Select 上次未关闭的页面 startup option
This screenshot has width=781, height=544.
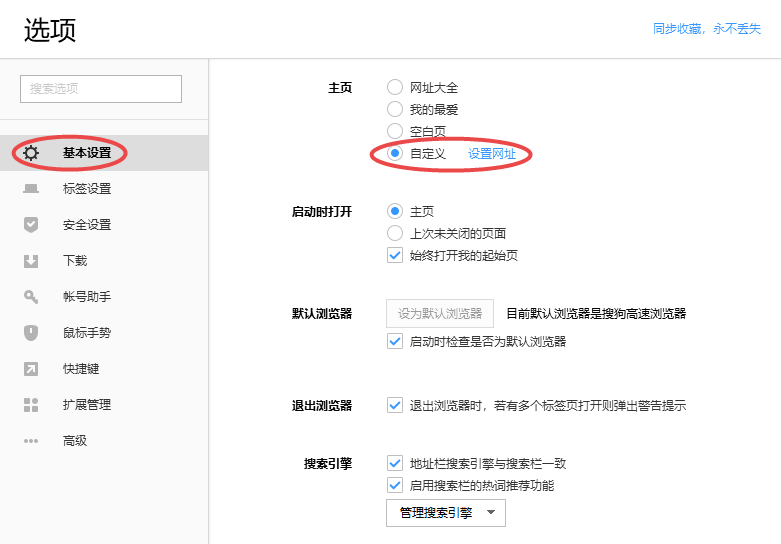(x=395, y=233)
